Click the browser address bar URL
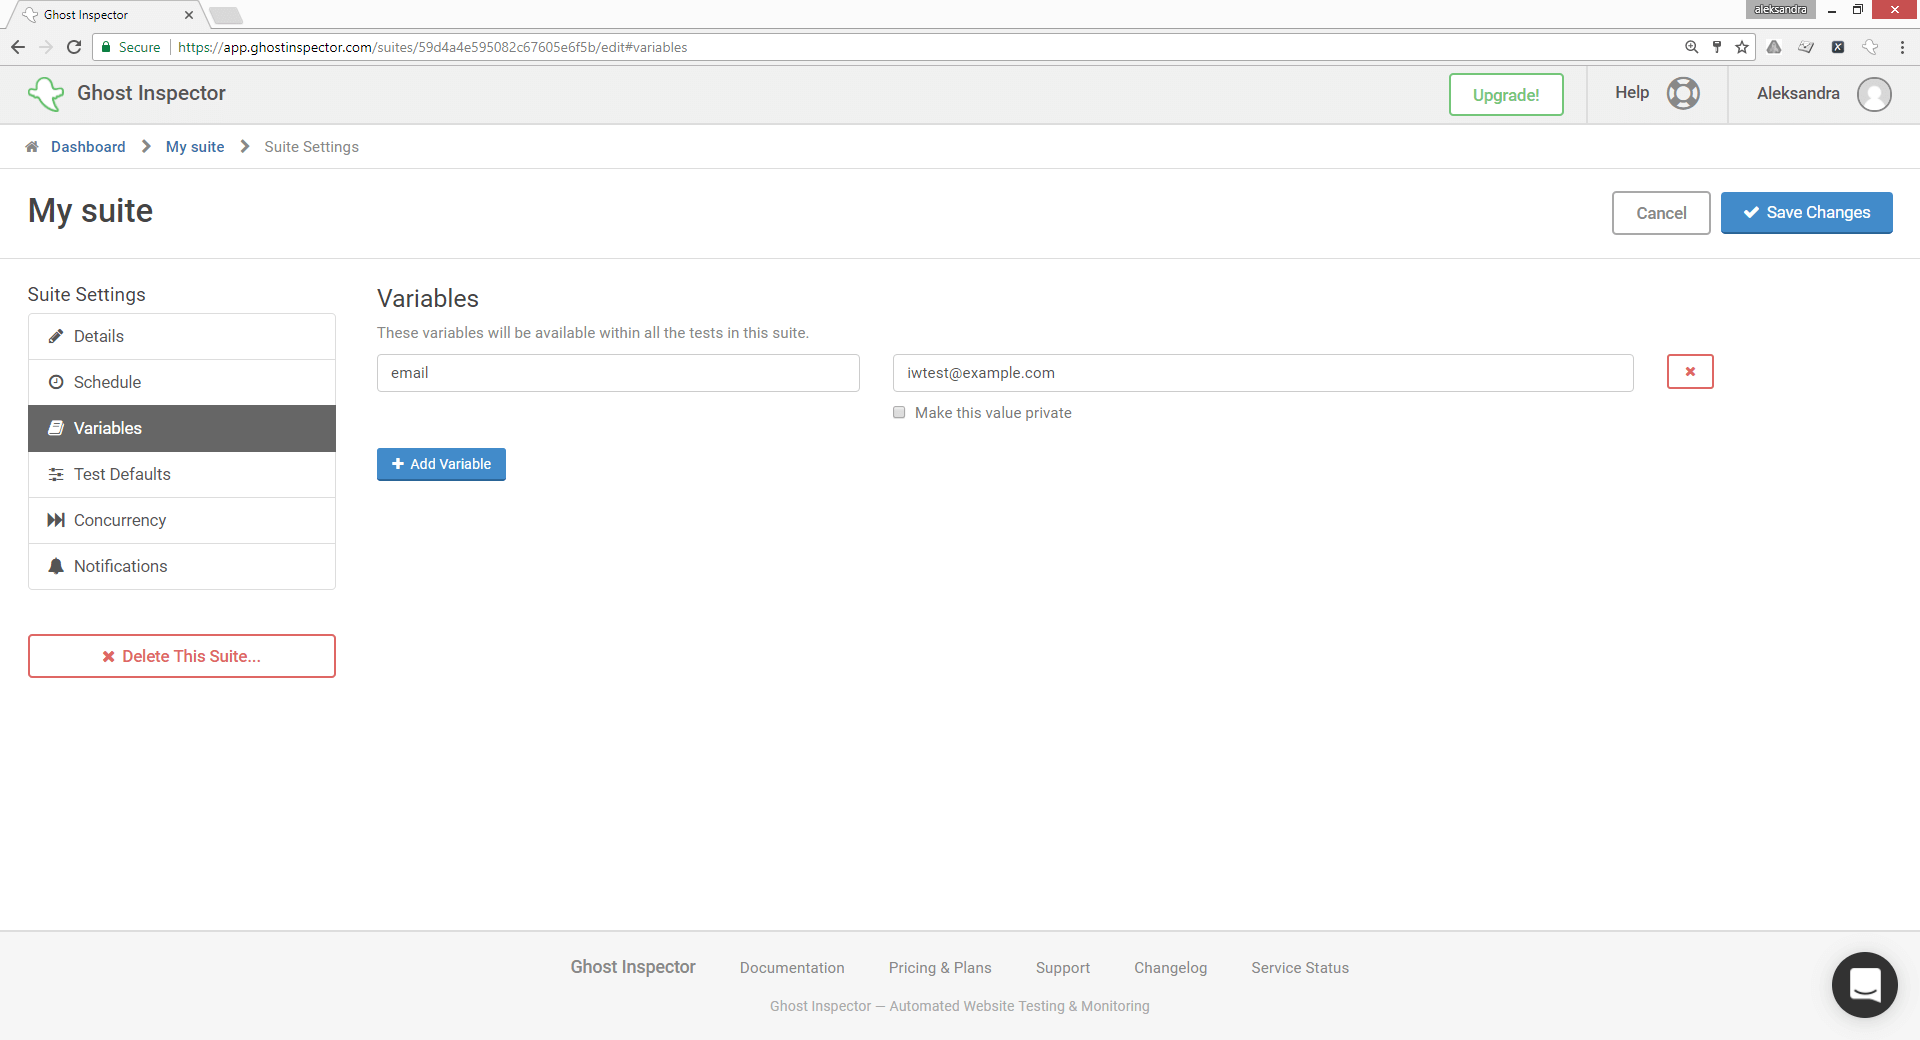 point(433,47)
